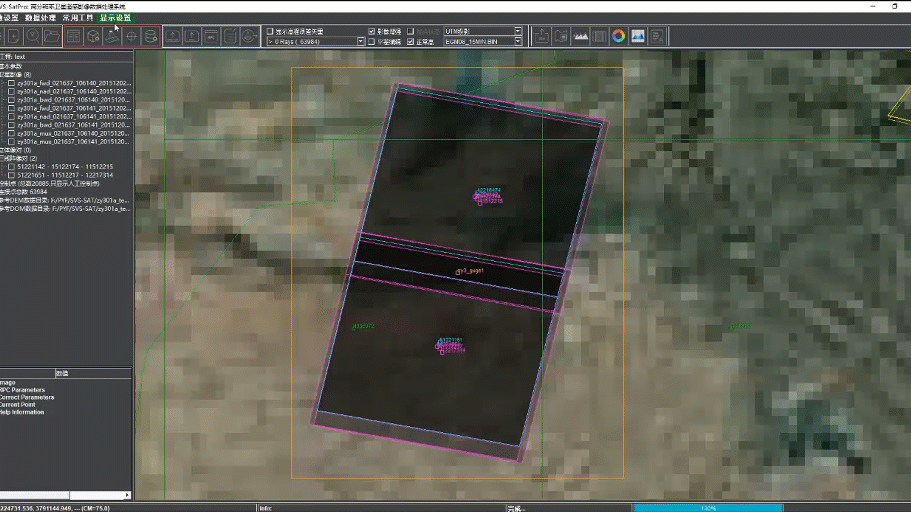Enable checkbox for stereo pair 51221142
The image size is (911, 512).
(x=11, y=166)
